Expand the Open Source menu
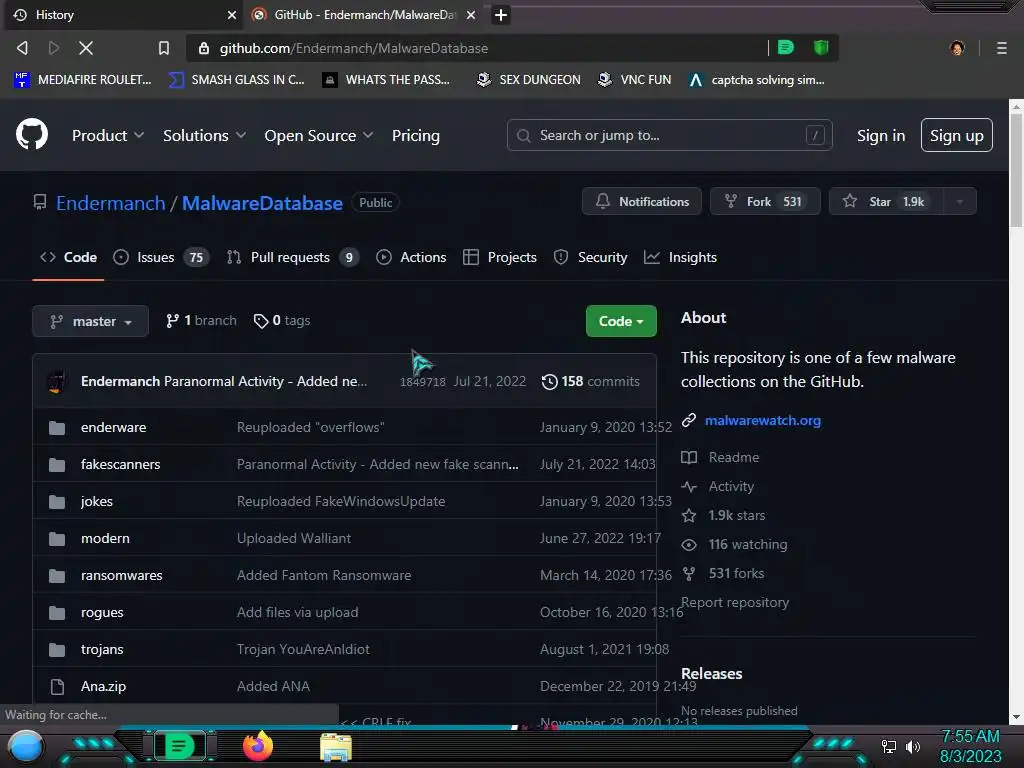 coord(319,135)
